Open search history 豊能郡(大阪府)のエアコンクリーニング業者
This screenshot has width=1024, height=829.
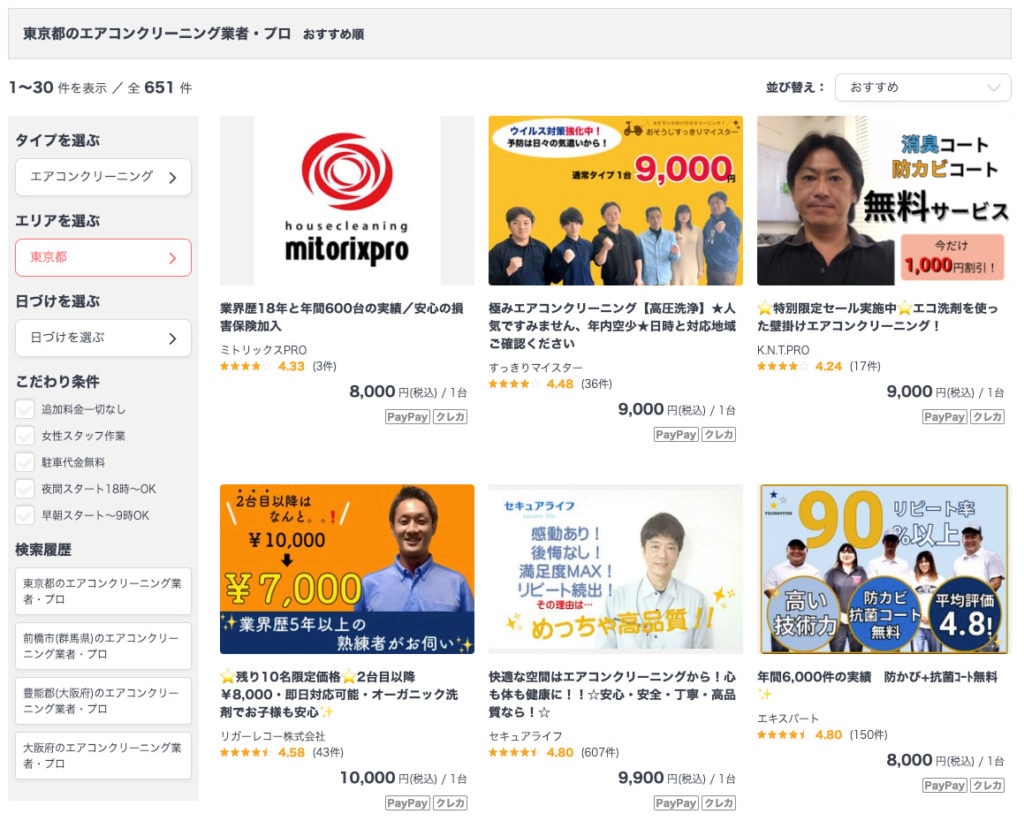[x=103, y=701]
